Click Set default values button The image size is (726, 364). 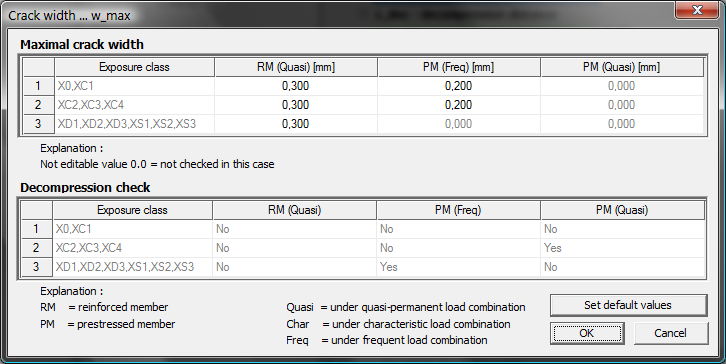(x=628, y=305)
